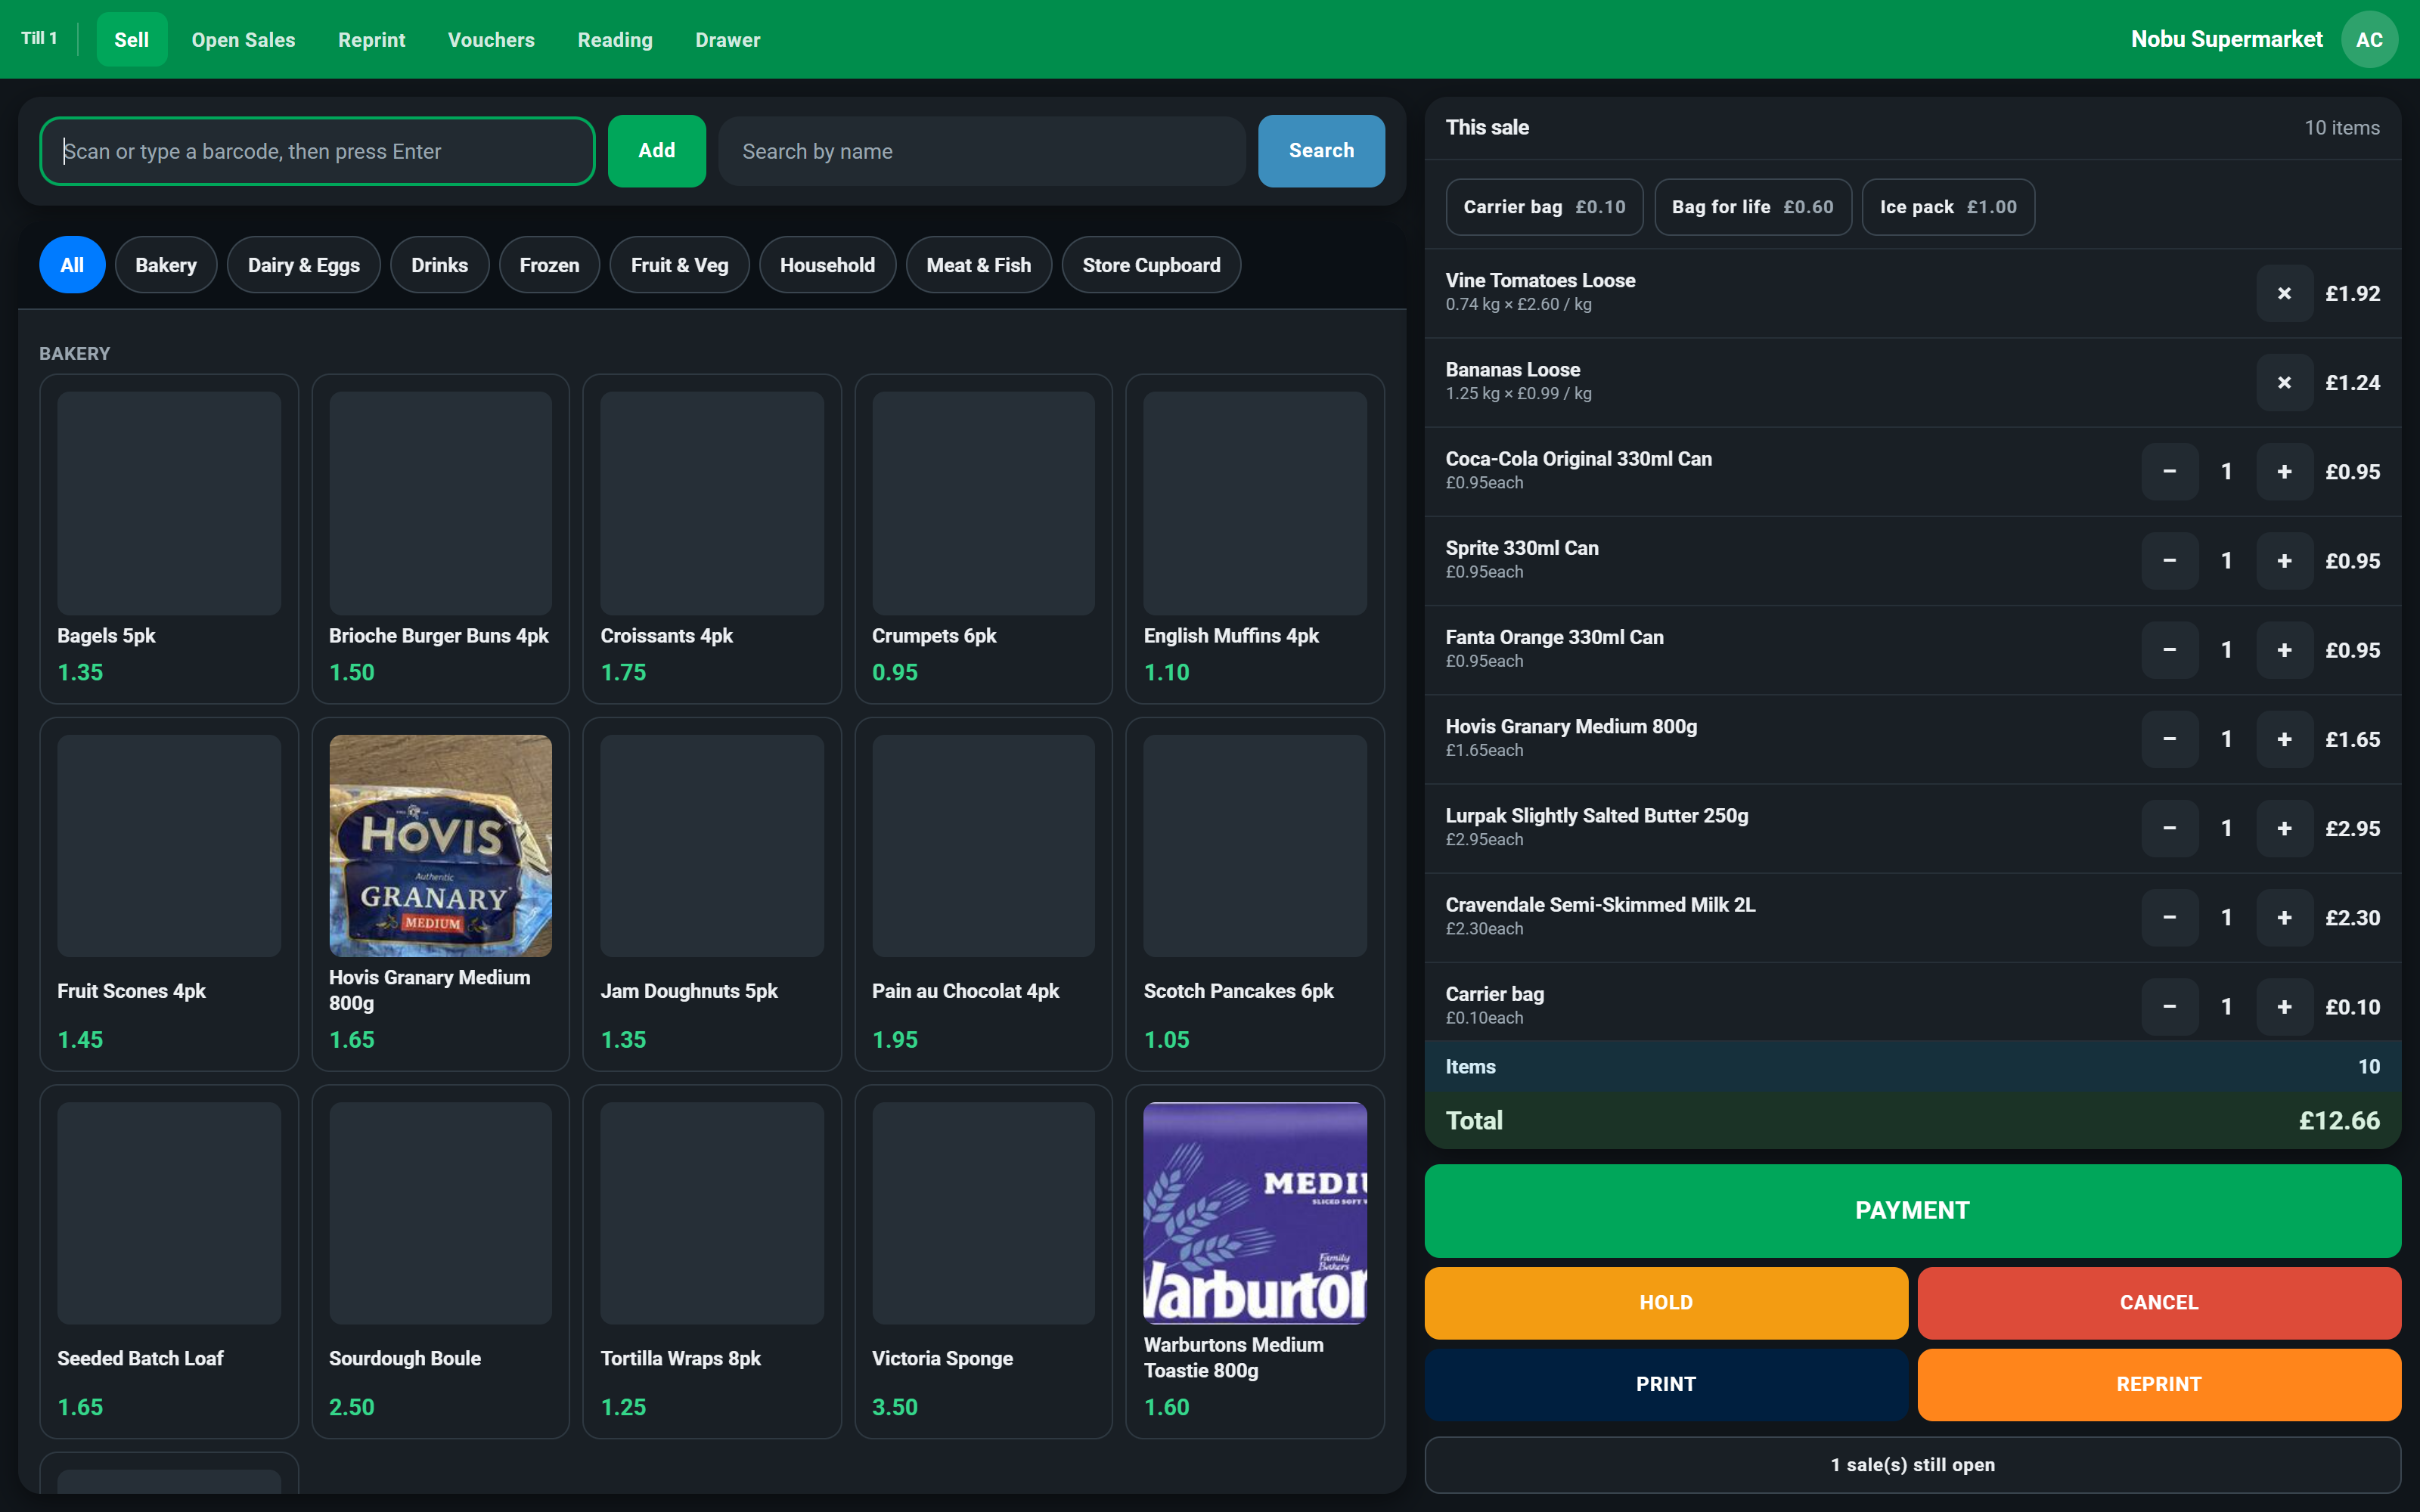Click minus on Fanta Orange 330ml Can
The image size is (2420, 1512).
coord(2169,650)
